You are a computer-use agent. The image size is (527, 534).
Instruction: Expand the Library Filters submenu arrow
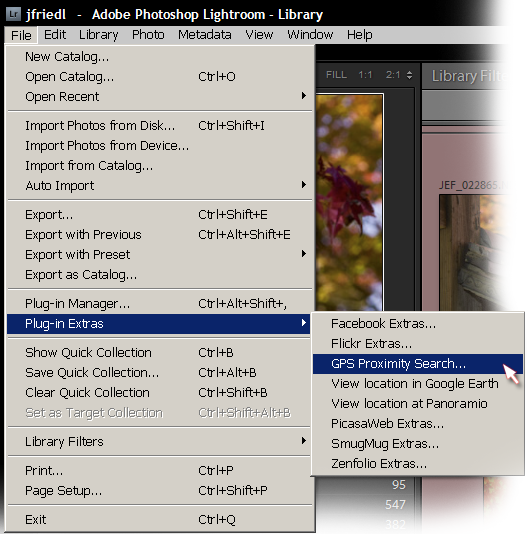[304, 441]
